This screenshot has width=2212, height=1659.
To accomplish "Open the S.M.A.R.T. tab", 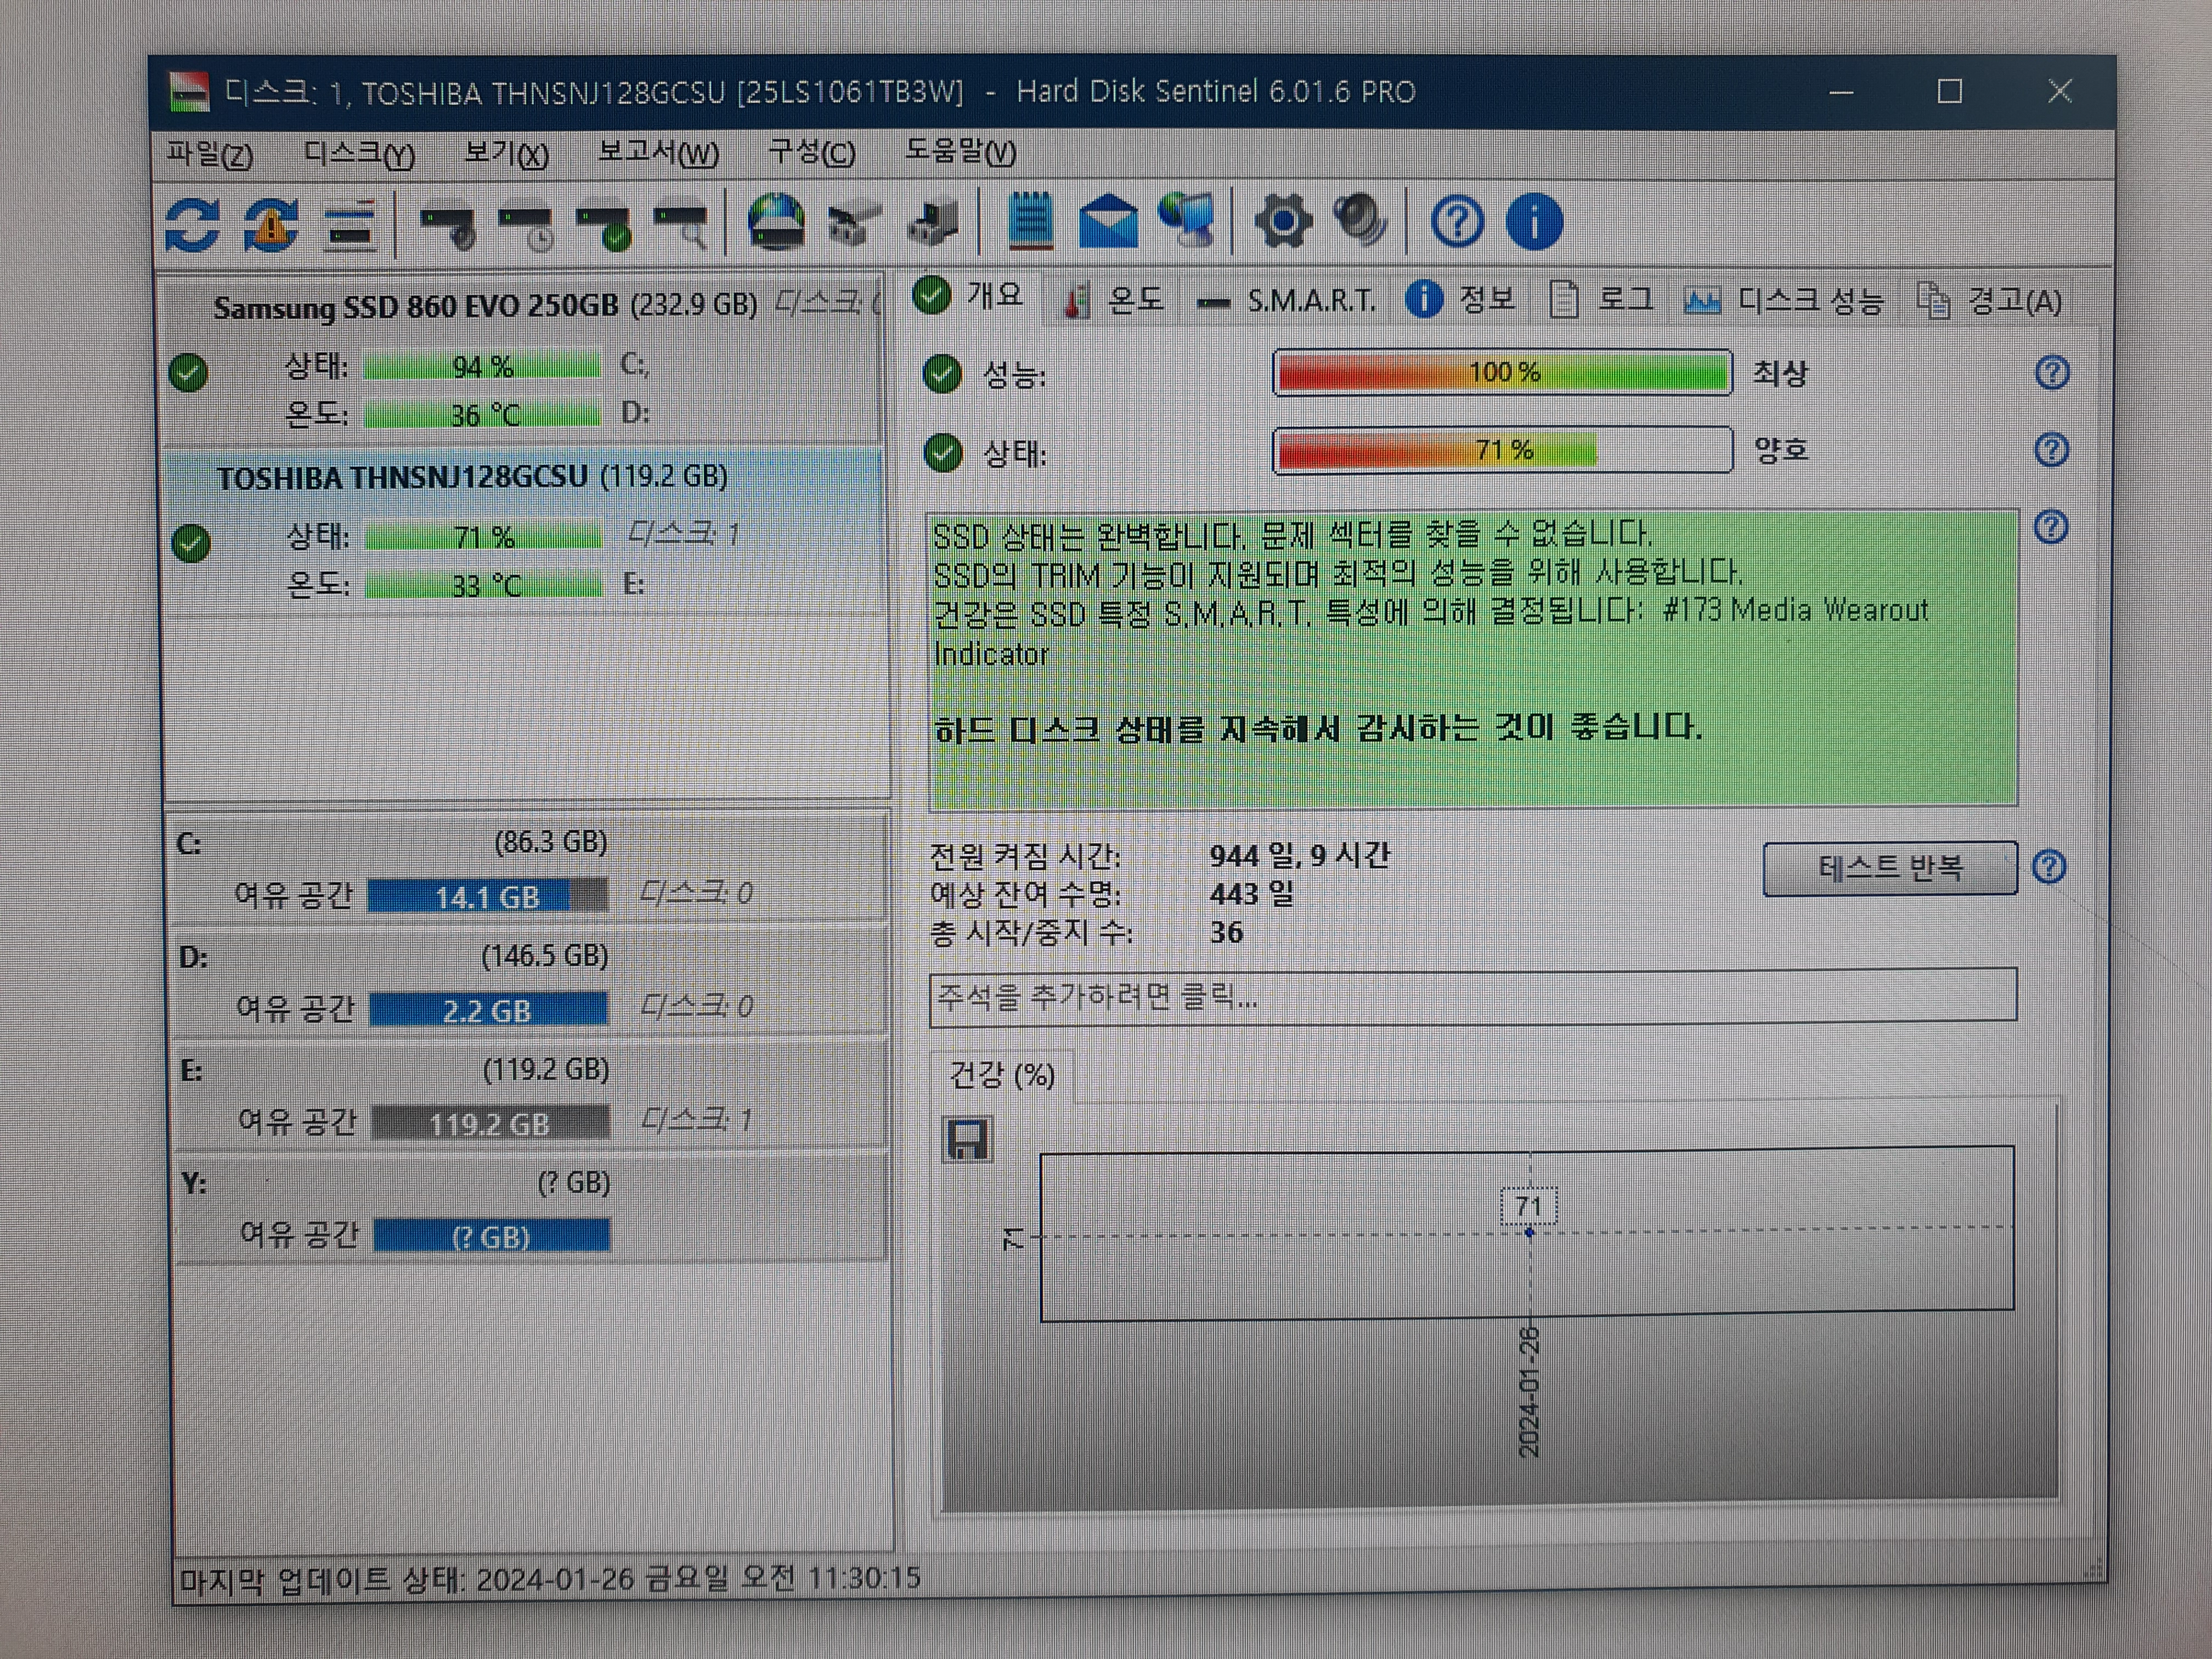I will click(x=1287, y=300).
